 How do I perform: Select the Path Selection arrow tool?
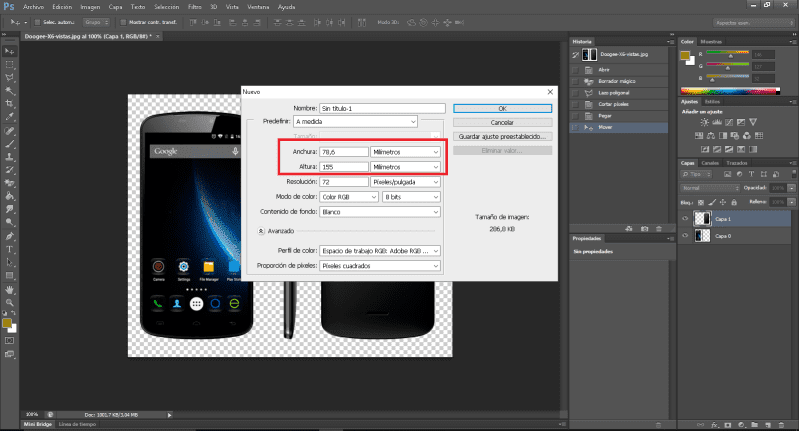click(x=9, y=263)
